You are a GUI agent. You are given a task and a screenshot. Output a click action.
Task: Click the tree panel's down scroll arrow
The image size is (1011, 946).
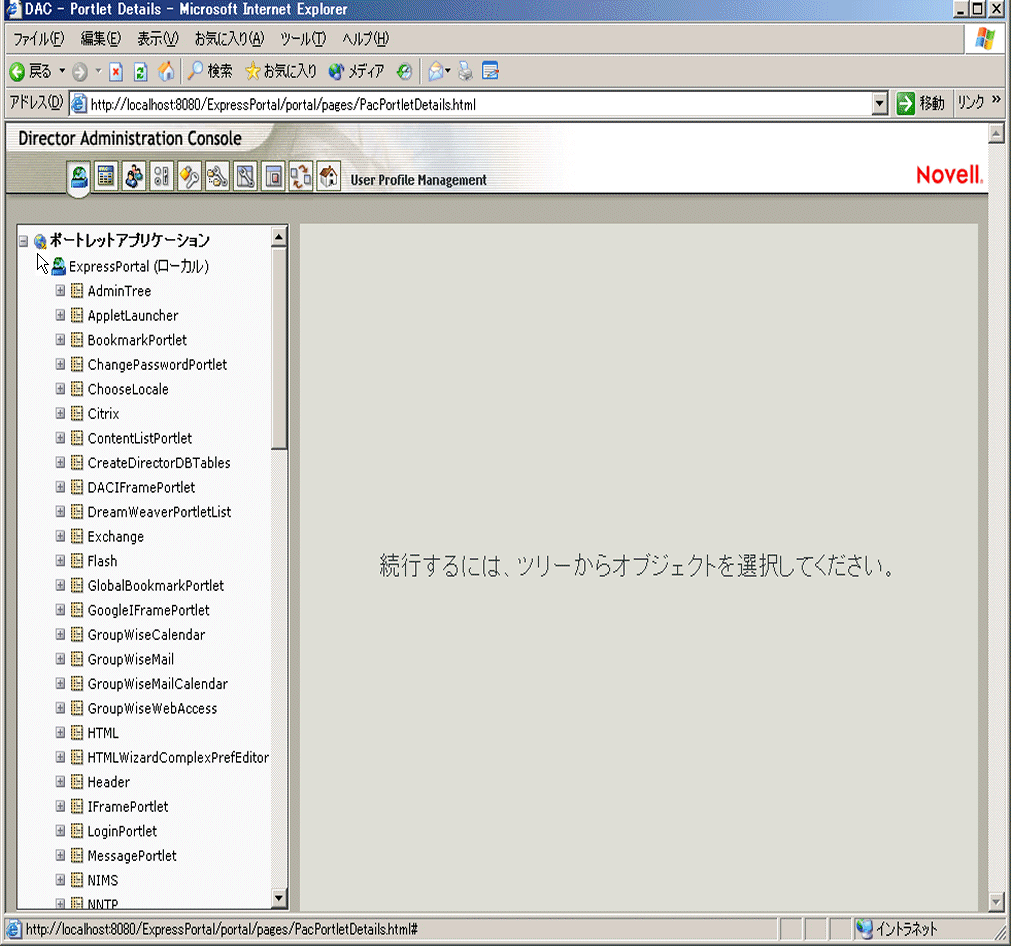[x=280, y=898]
